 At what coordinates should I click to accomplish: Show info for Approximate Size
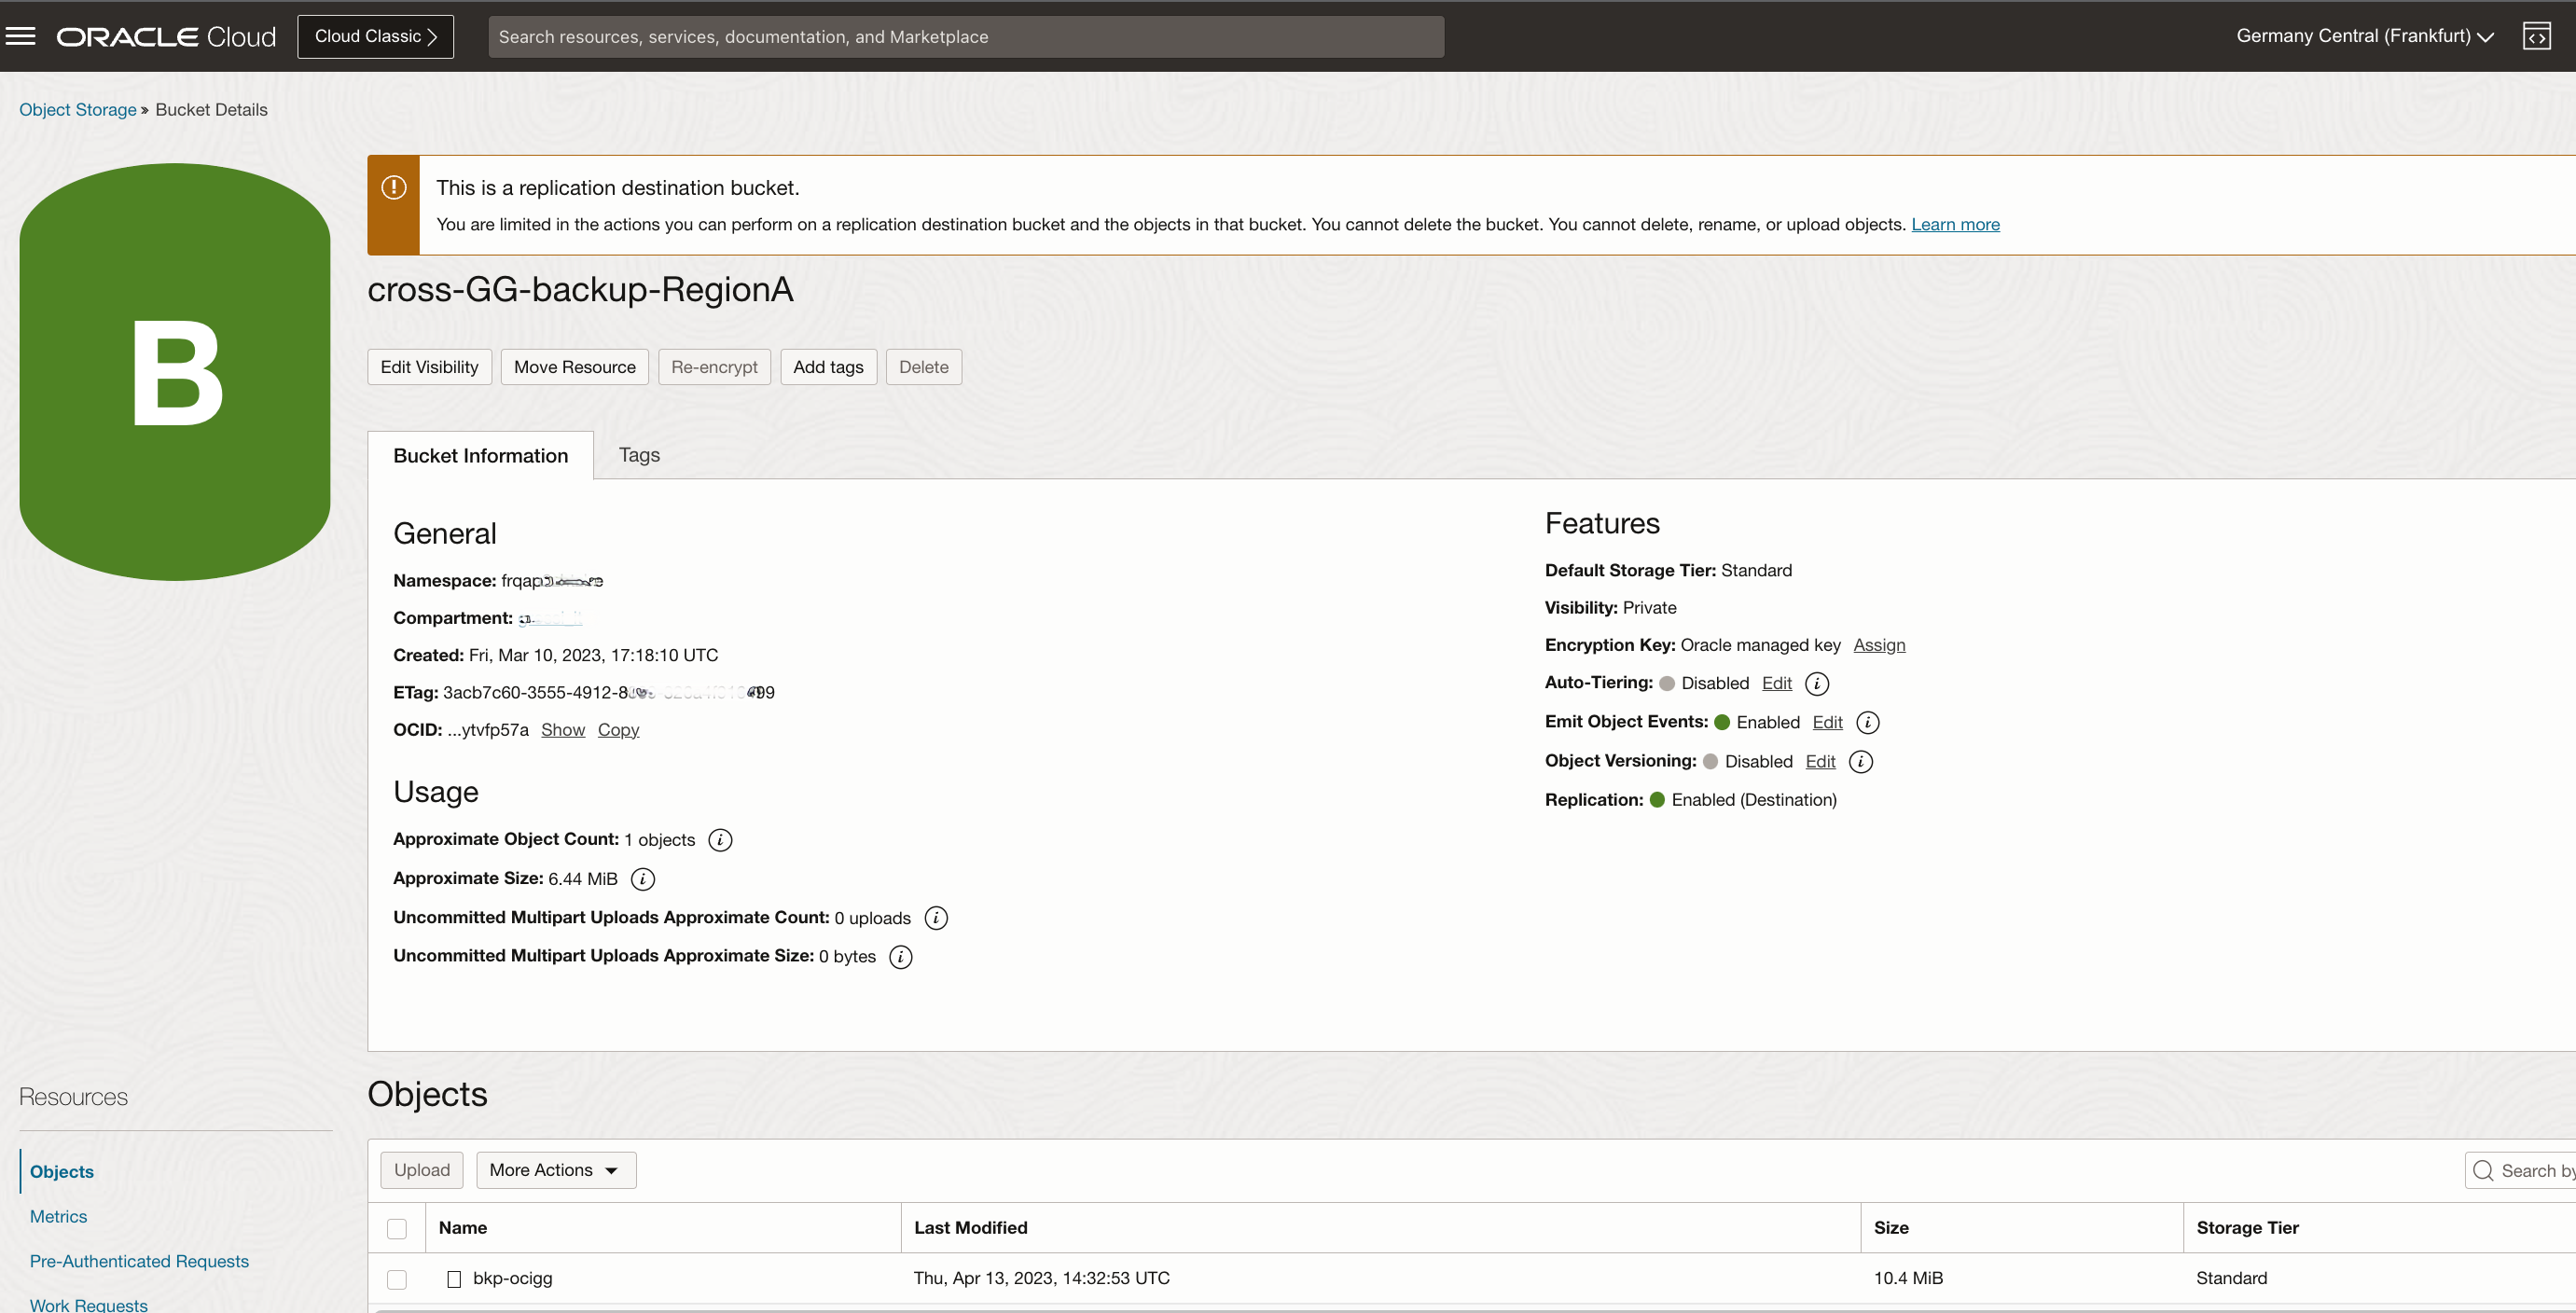pos(643,878)
